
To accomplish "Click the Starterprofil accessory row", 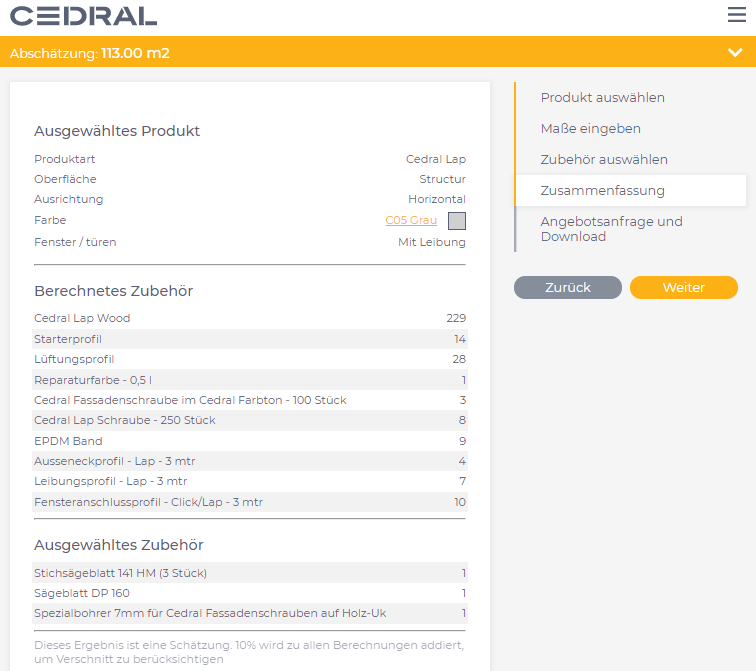I will pyautogui.click(x=249, y=339).
